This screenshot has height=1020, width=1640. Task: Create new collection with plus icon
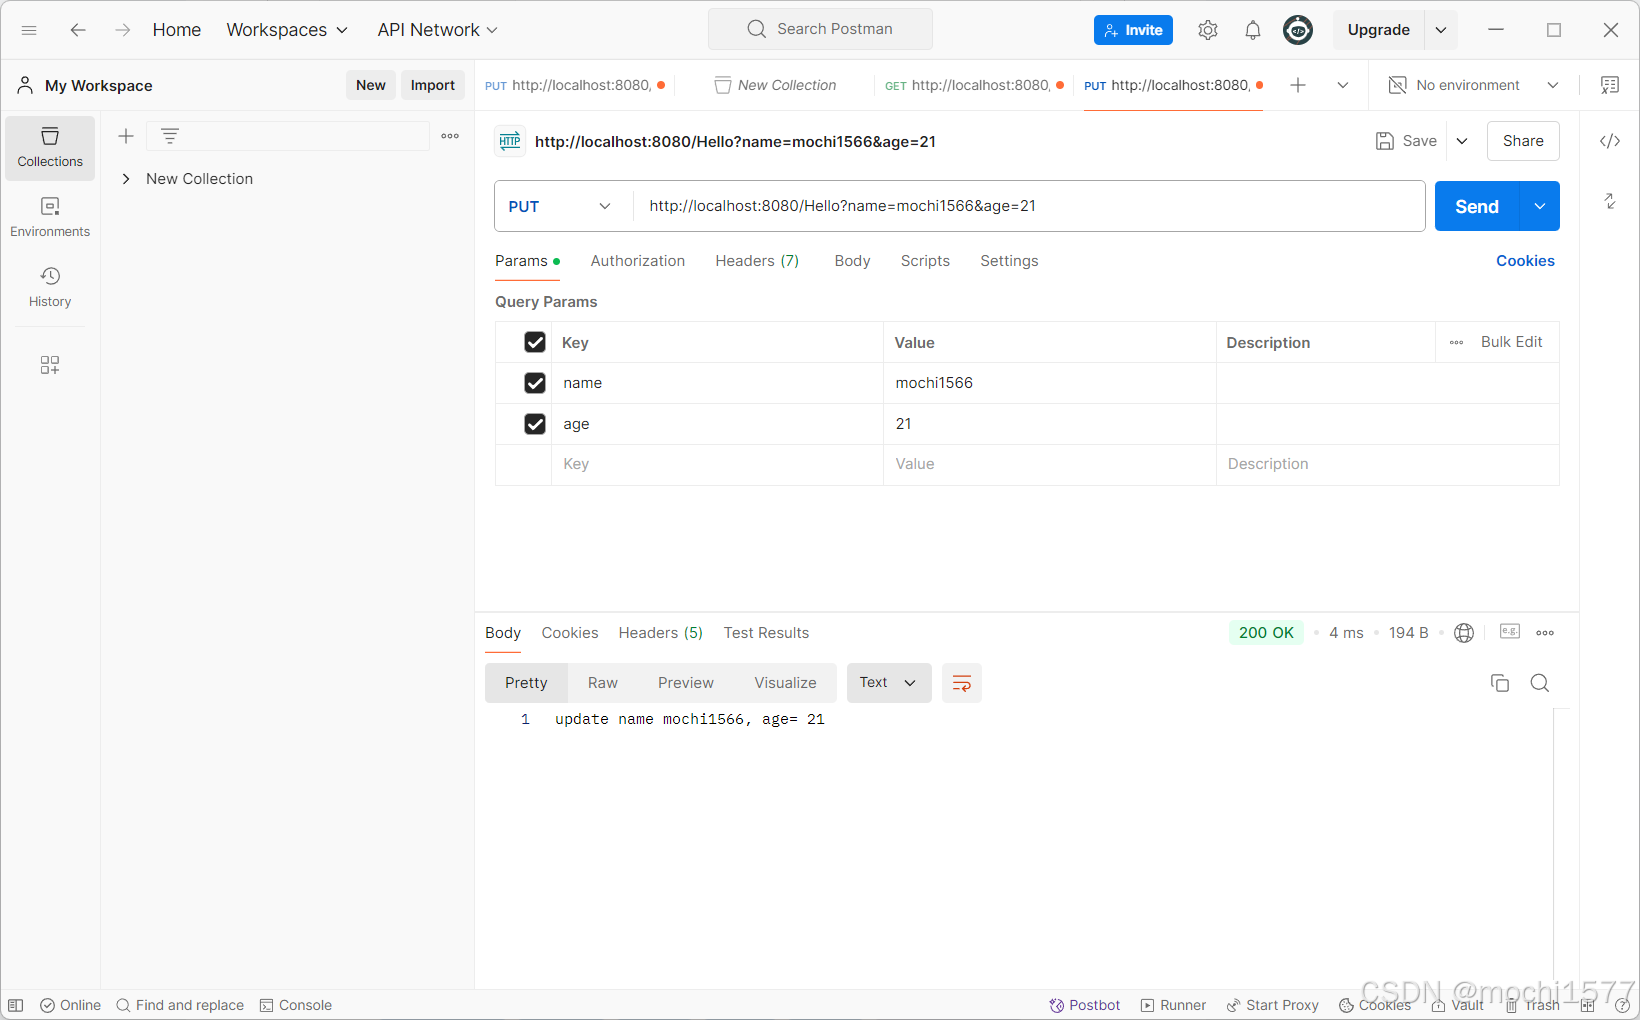point(126,136)
